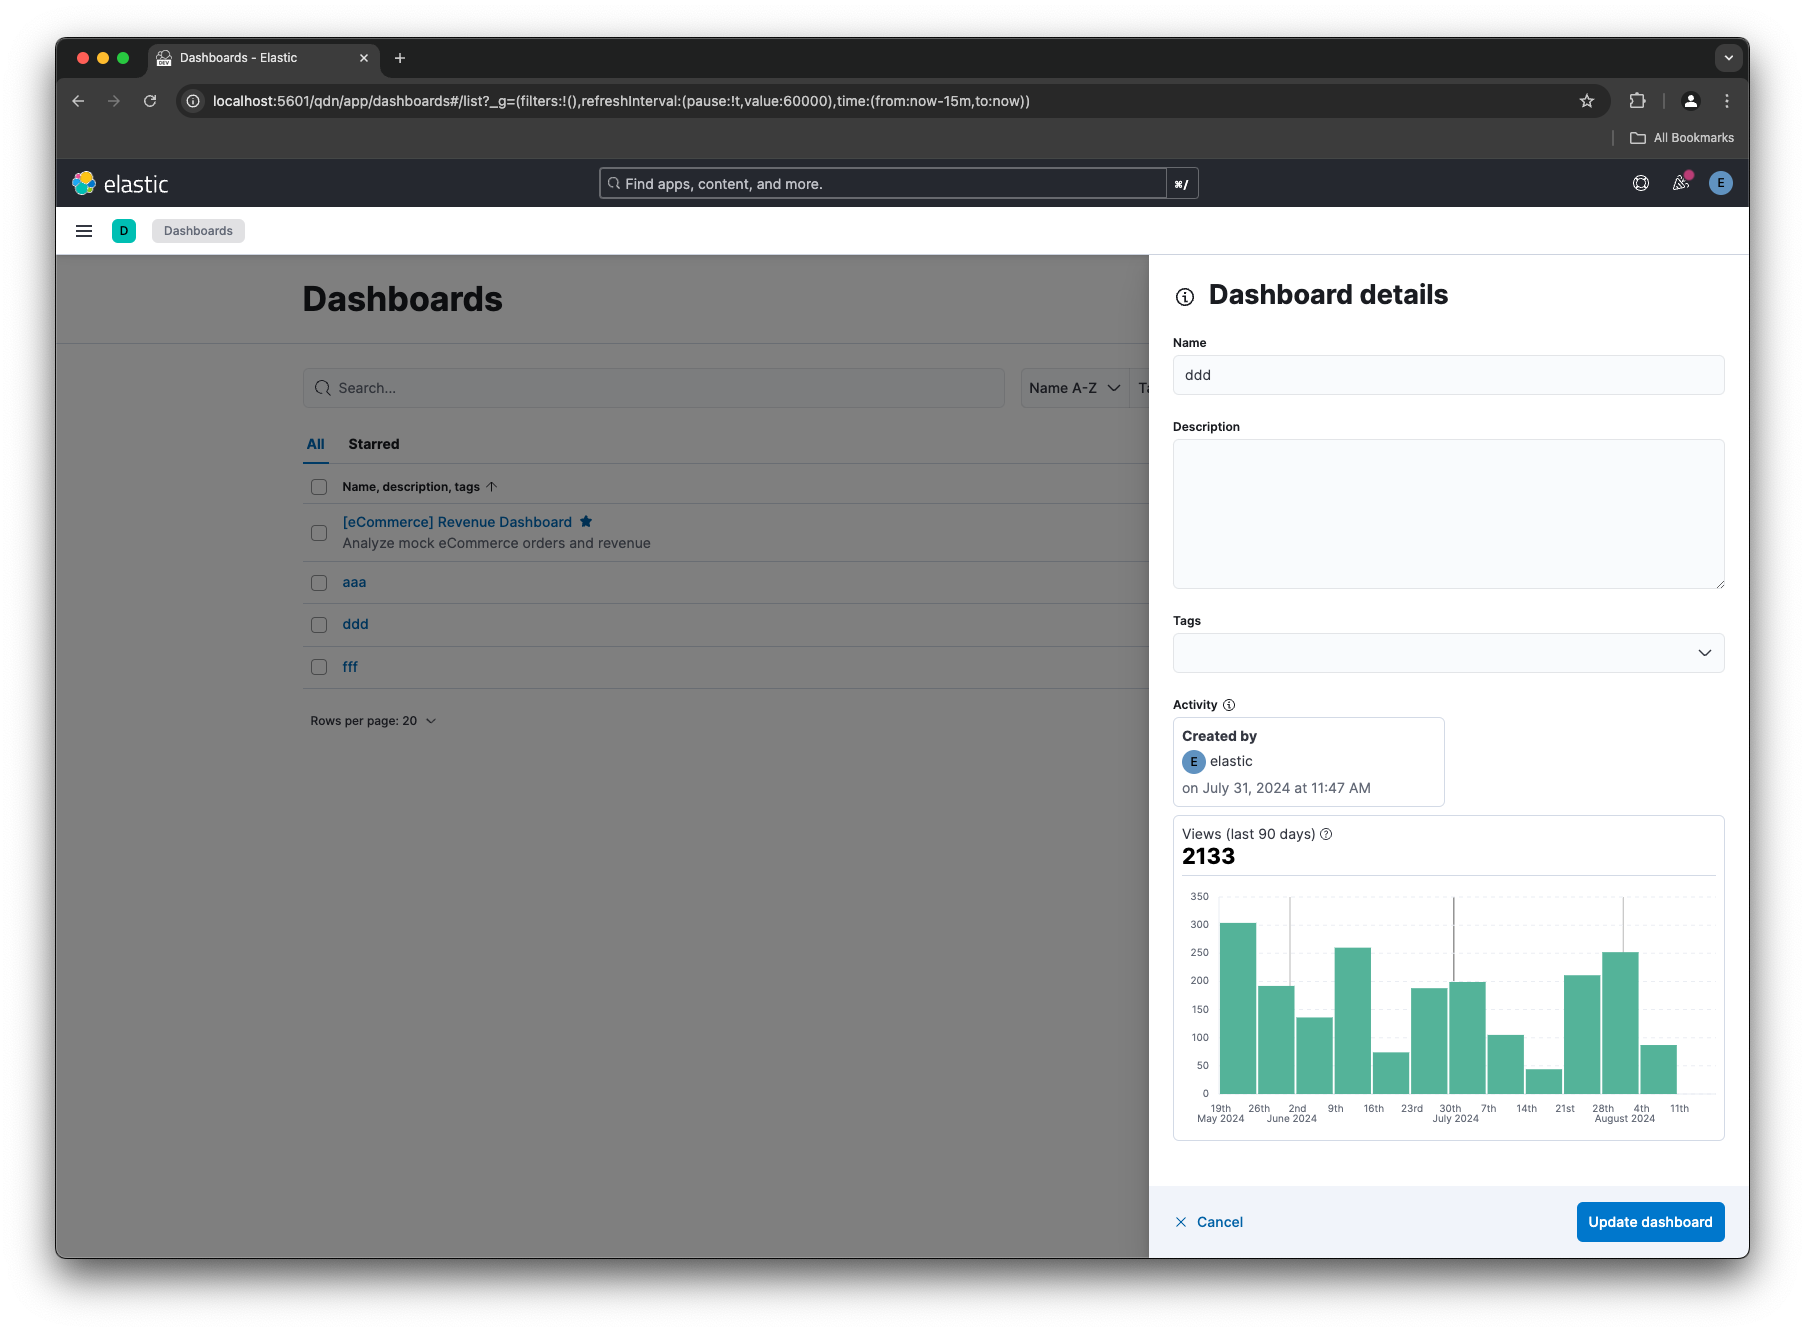This screenshot has height=1332, width=1805.
Task: Click the sort arrow beside Name, description, tags
Action: click(x=492, y=487)
